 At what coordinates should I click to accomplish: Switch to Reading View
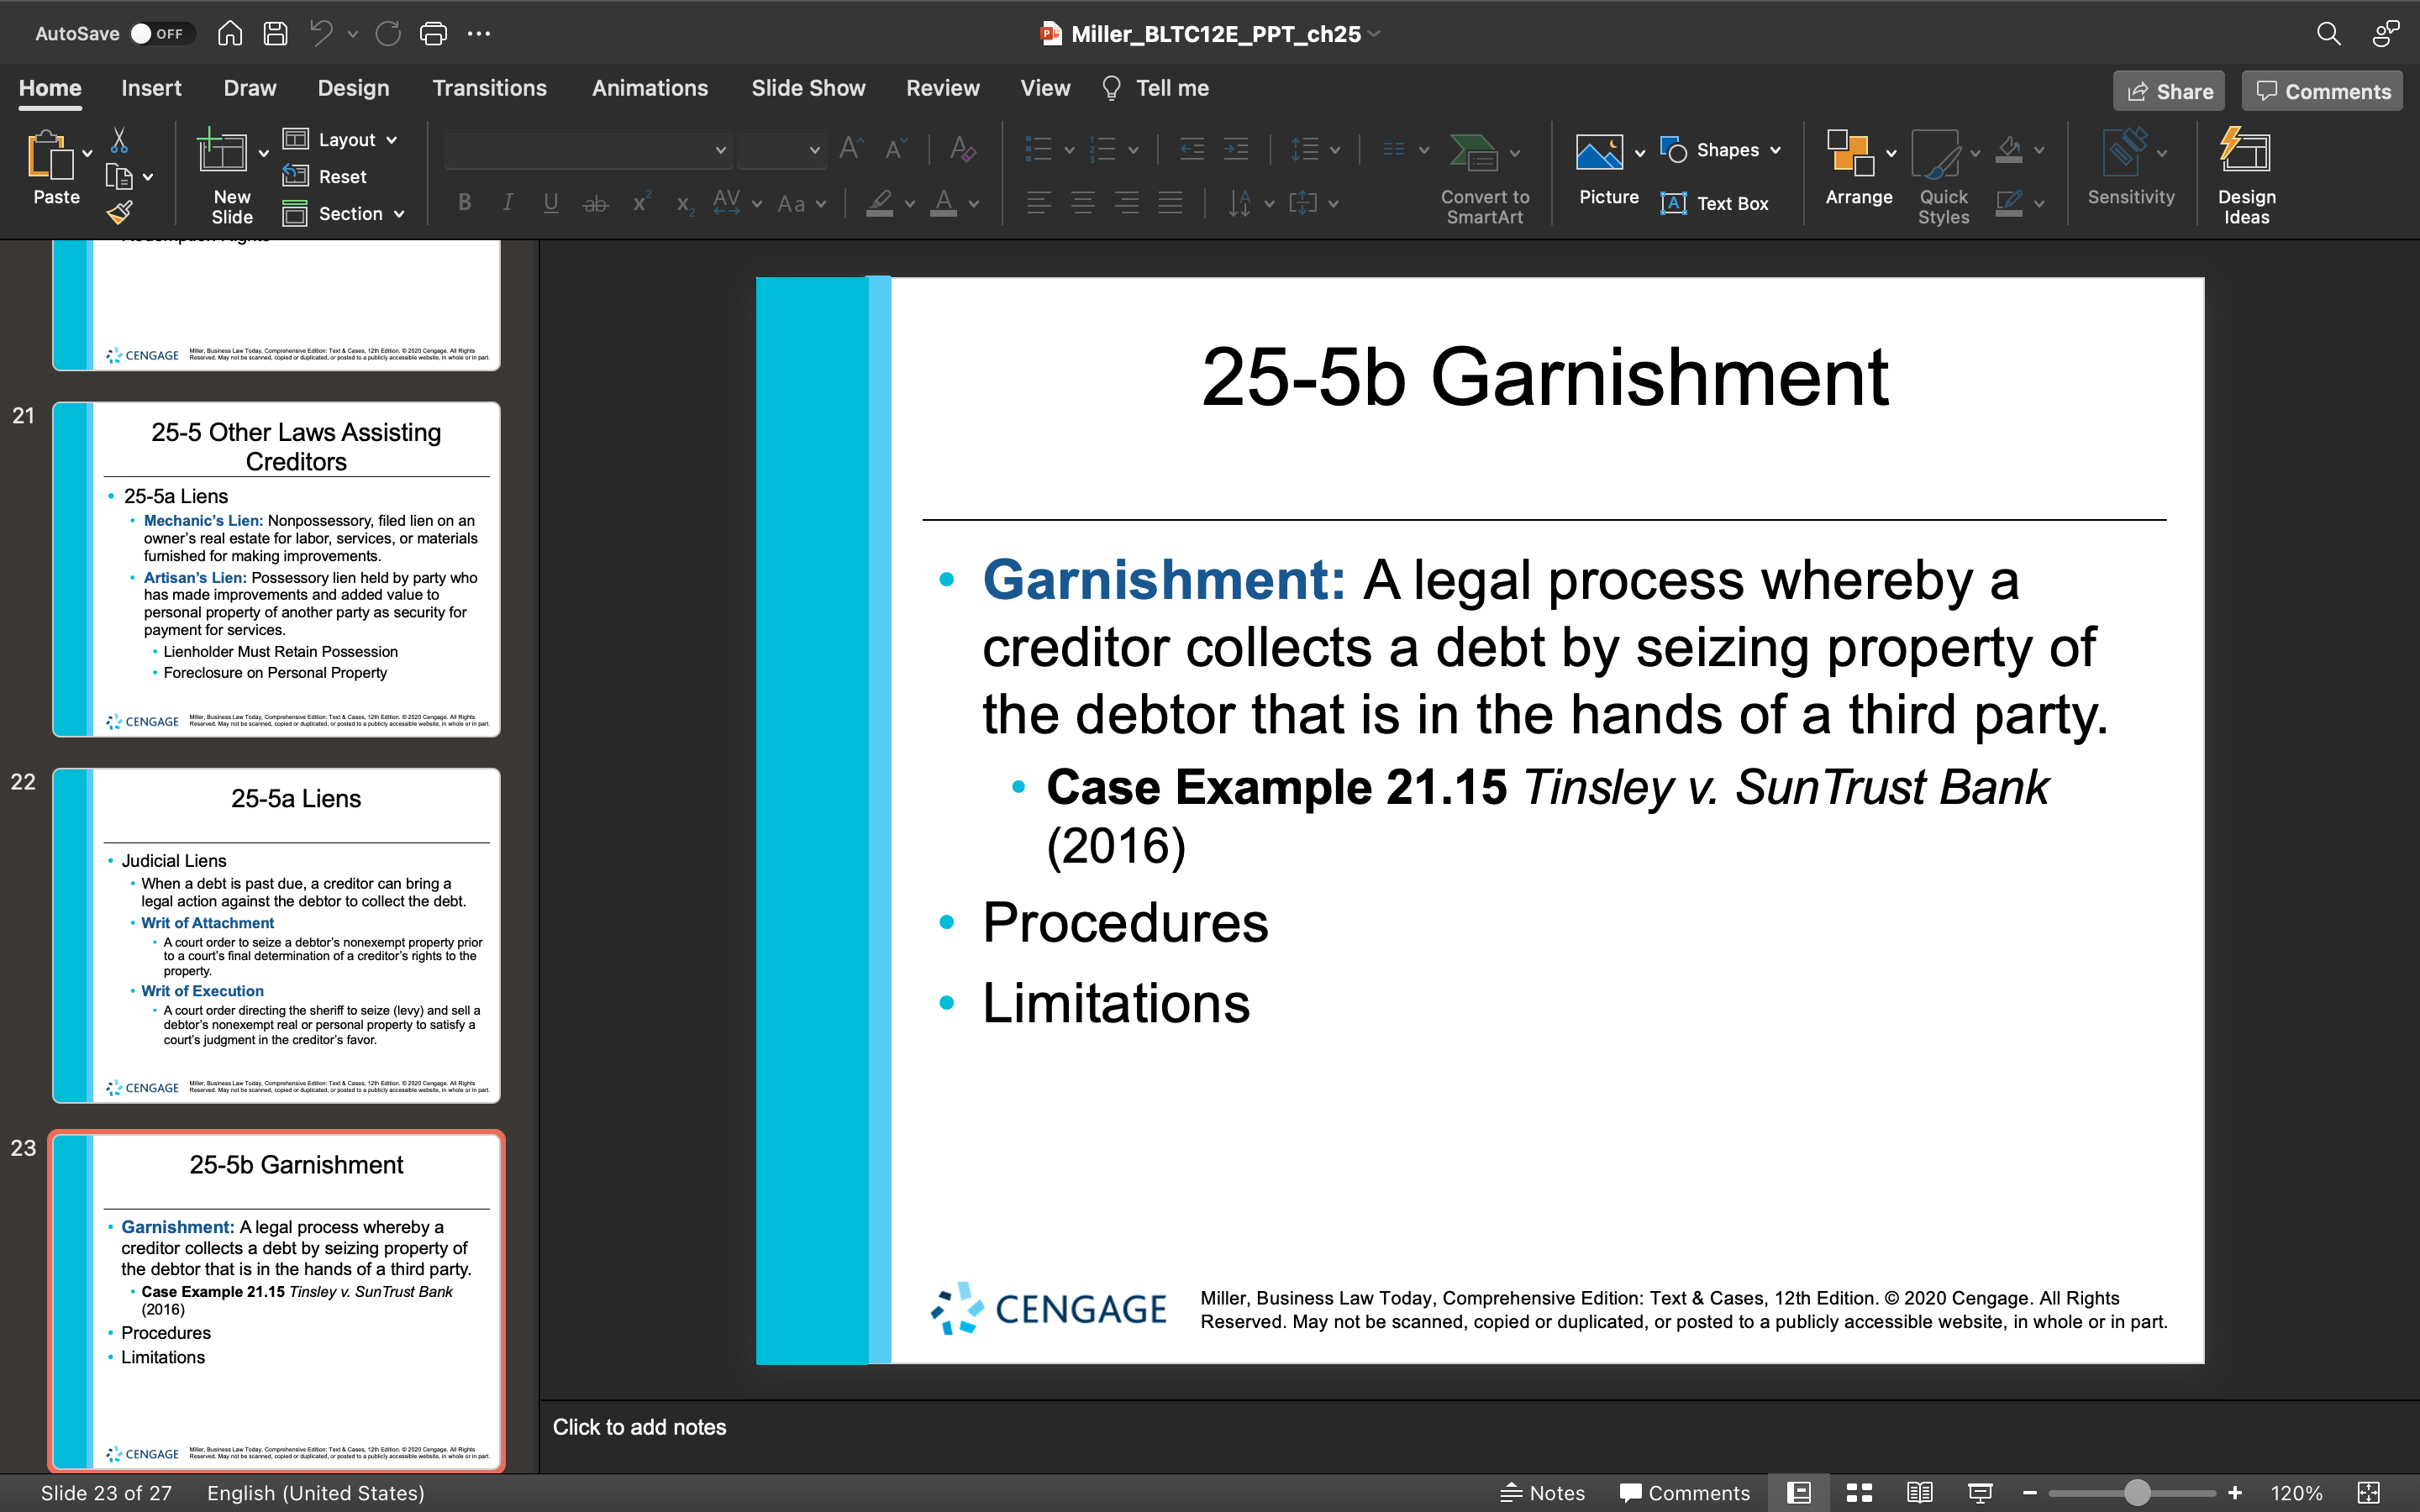[1919, 1493]
